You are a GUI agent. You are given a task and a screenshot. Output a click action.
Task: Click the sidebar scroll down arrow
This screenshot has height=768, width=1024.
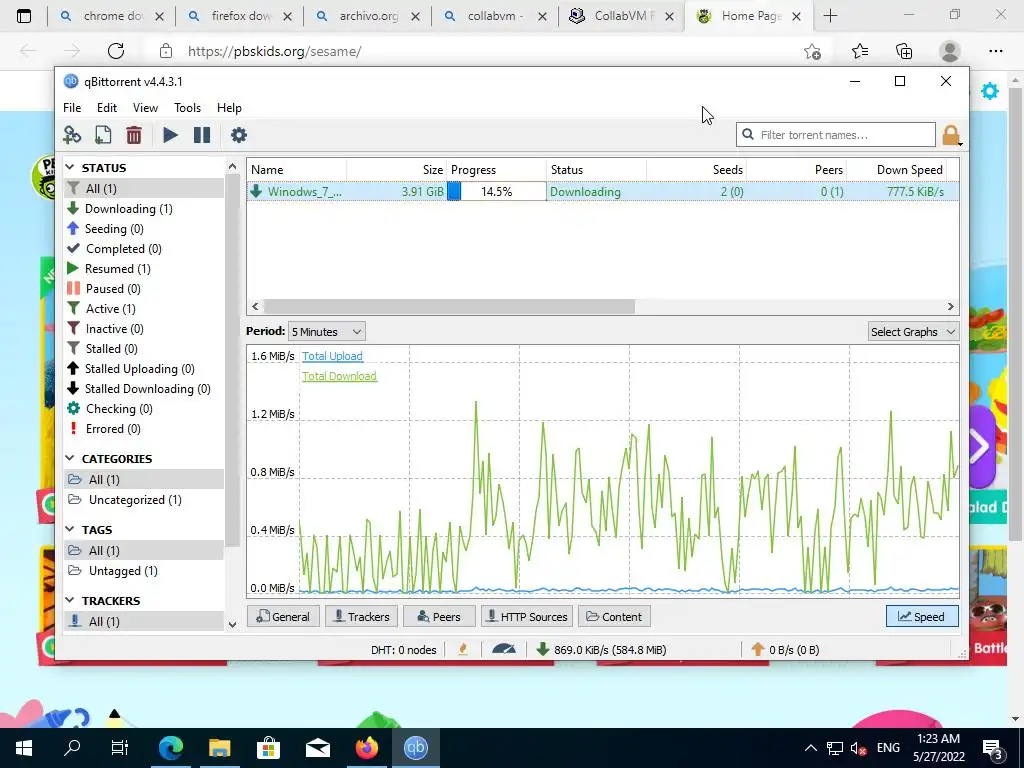pos(232,625)
